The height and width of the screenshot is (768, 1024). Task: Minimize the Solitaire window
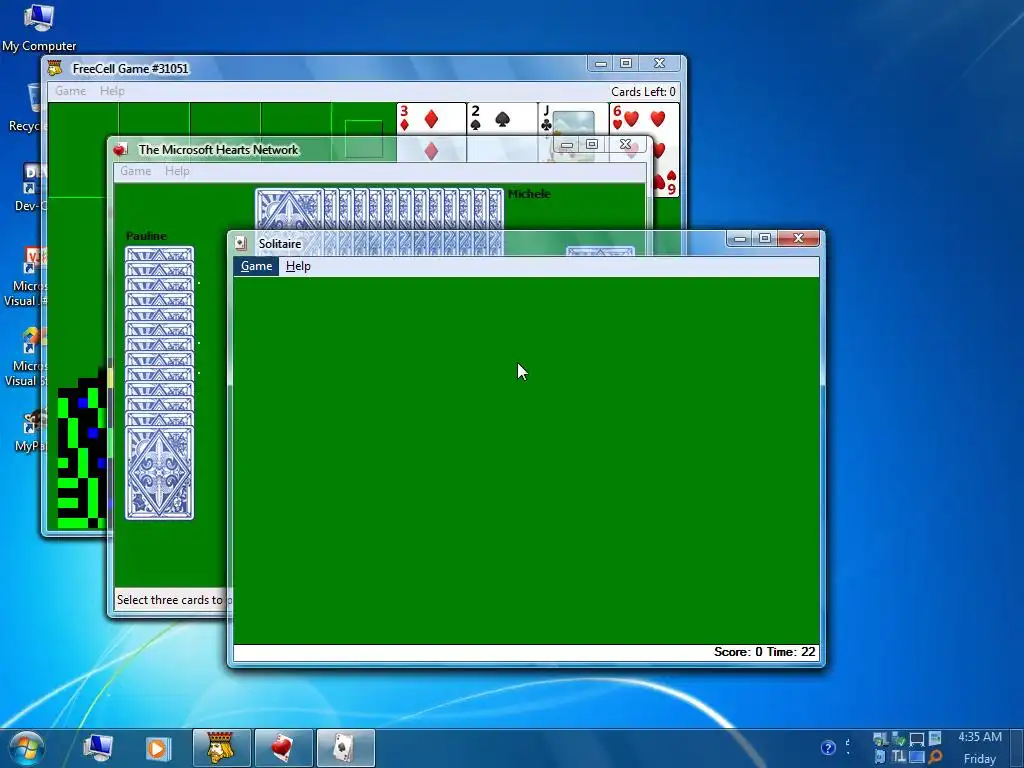[x=740, y=238]
